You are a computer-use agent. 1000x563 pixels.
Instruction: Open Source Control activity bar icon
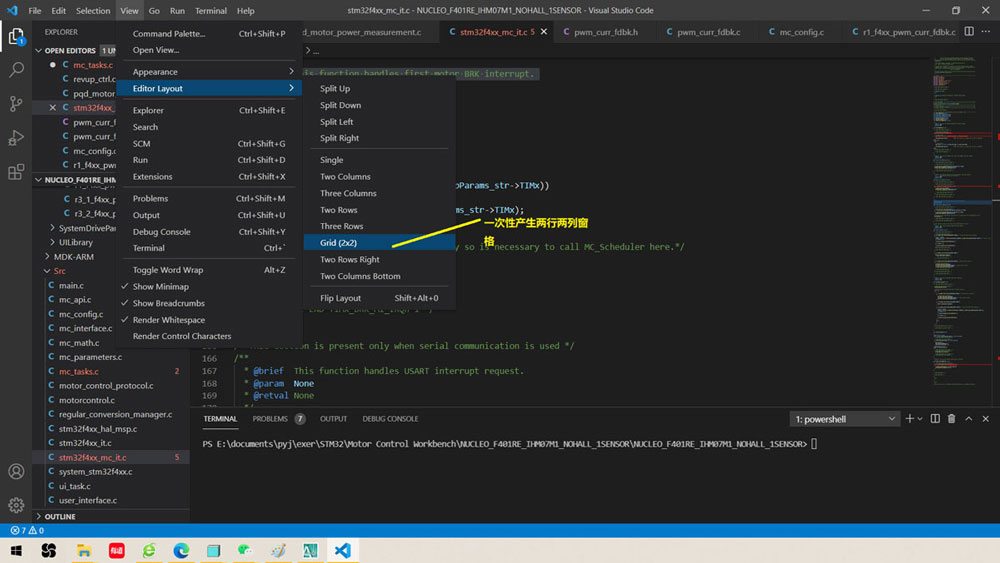[16, 104]
